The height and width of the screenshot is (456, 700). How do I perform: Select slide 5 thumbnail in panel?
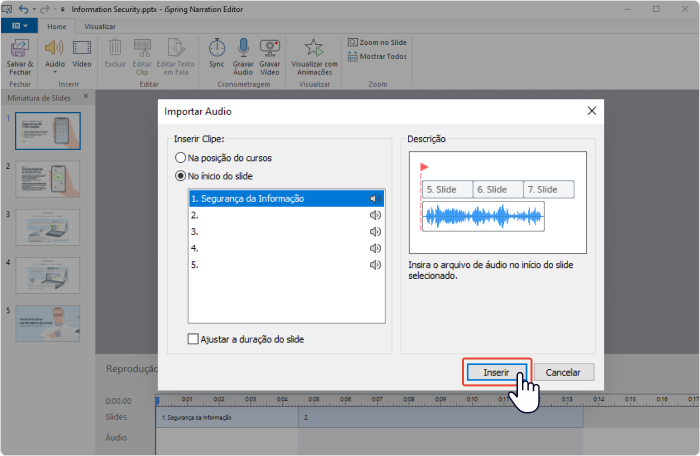point(48,323)
